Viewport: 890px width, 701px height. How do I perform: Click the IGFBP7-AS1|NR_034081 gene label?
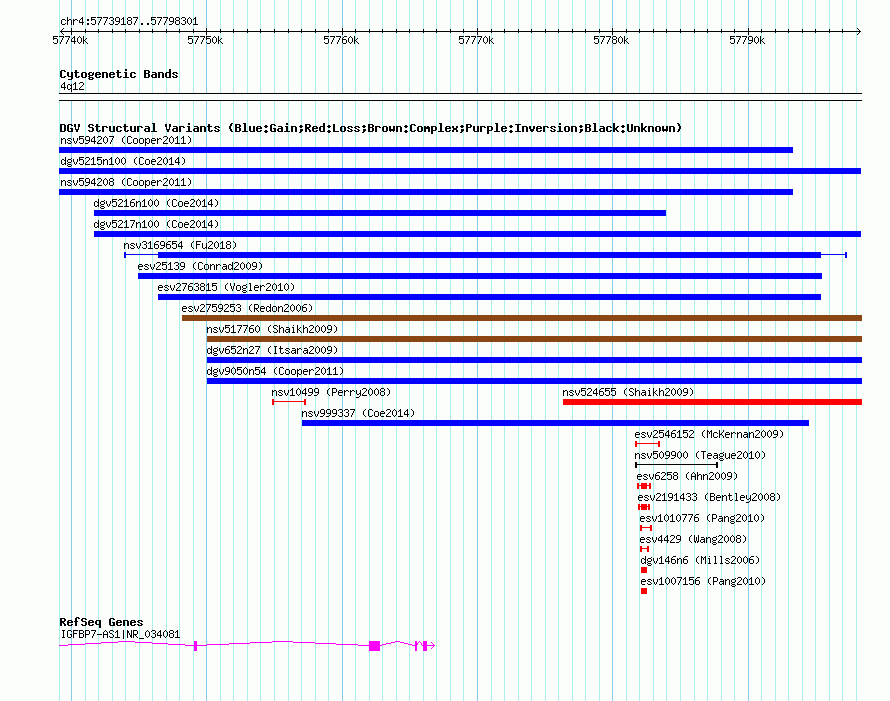[x=120, y=634]
